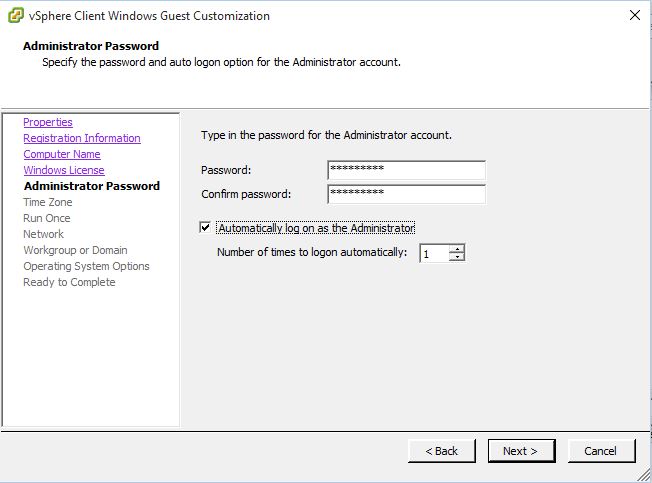652x483 pixels.
Task: Click the vSphere Client title bar icon
Action: pyautogui.click(x=15, y=16)
